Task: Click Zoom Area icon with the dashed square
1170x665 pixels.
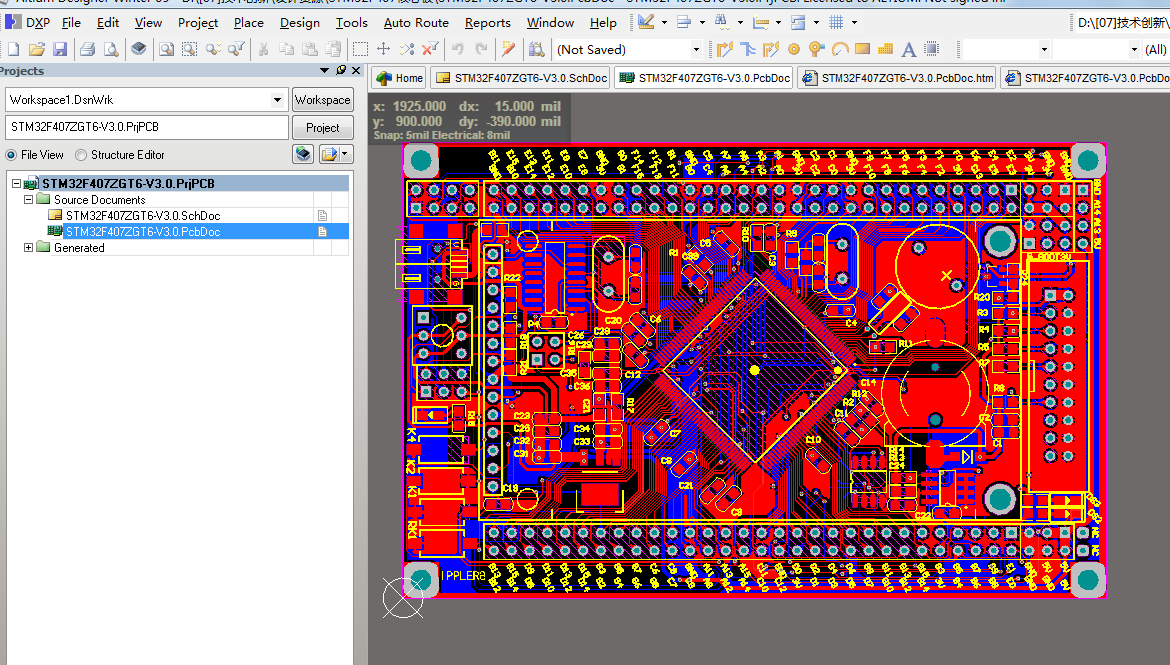Action: point(190,49)
